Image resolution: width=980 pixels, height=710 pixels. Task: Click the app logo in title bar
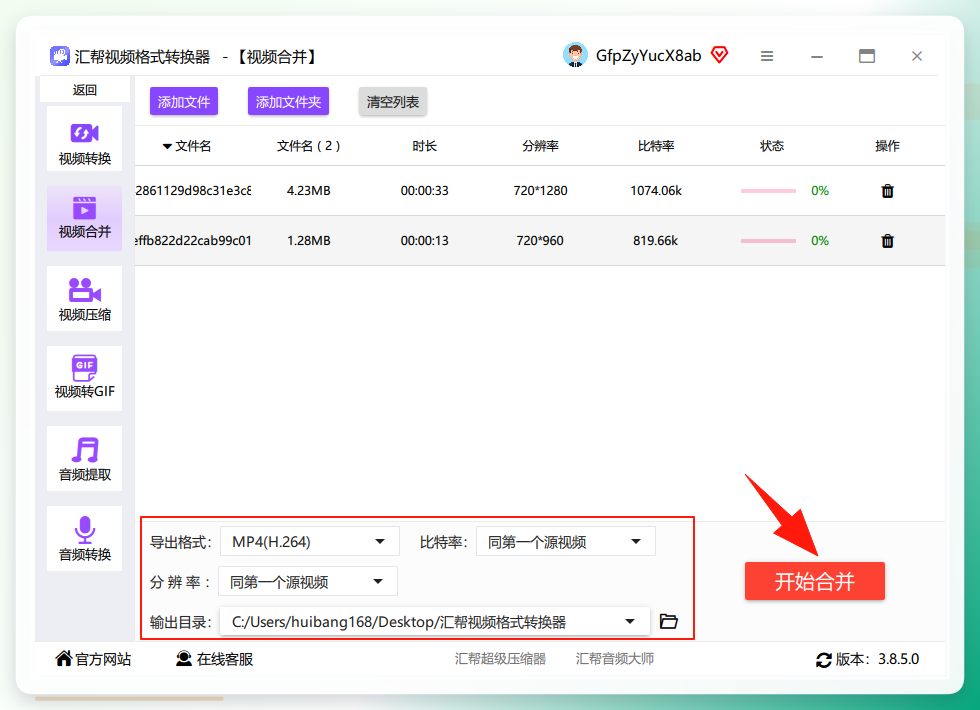pos(60,56)
